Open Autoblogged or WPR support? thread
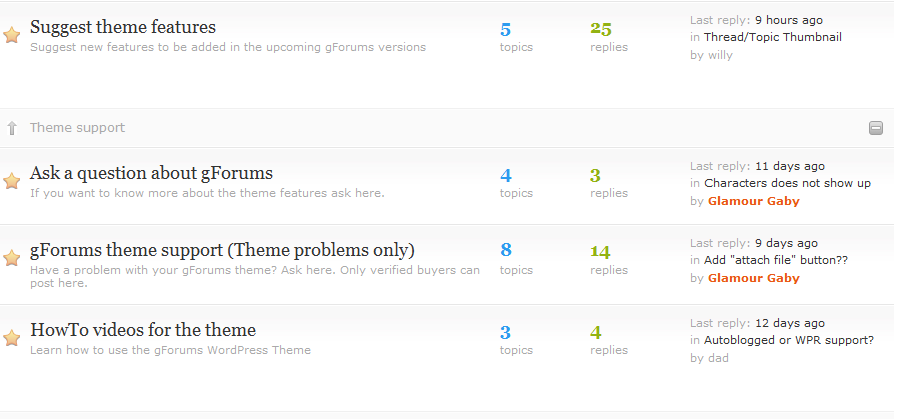919x419 pixels. point(788,340)
